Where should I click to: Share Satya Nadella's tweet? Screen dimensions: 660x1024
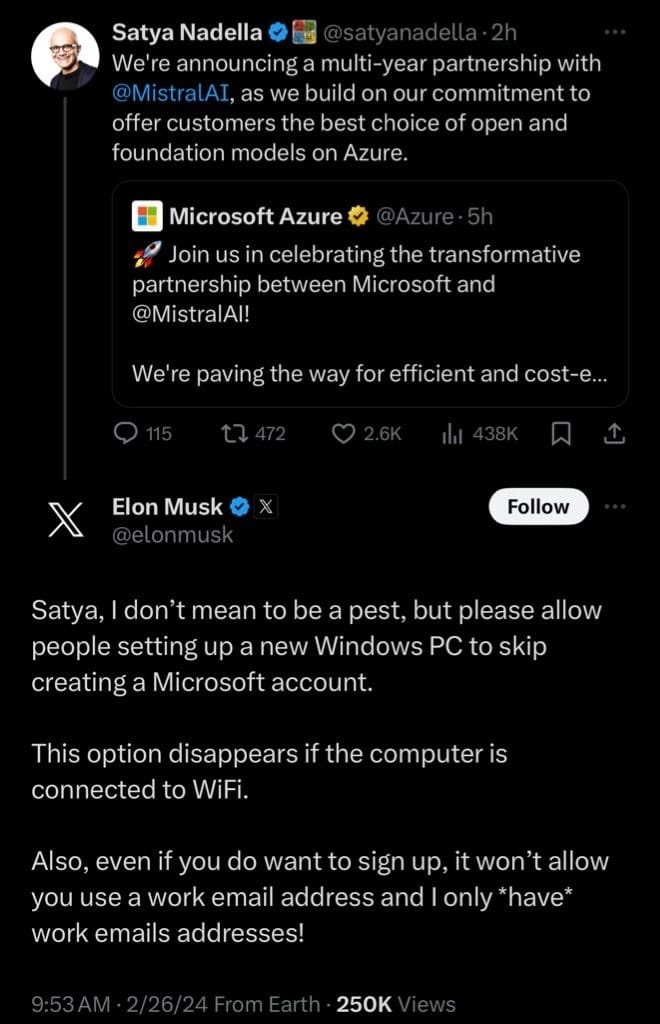(x=615, y=434)
